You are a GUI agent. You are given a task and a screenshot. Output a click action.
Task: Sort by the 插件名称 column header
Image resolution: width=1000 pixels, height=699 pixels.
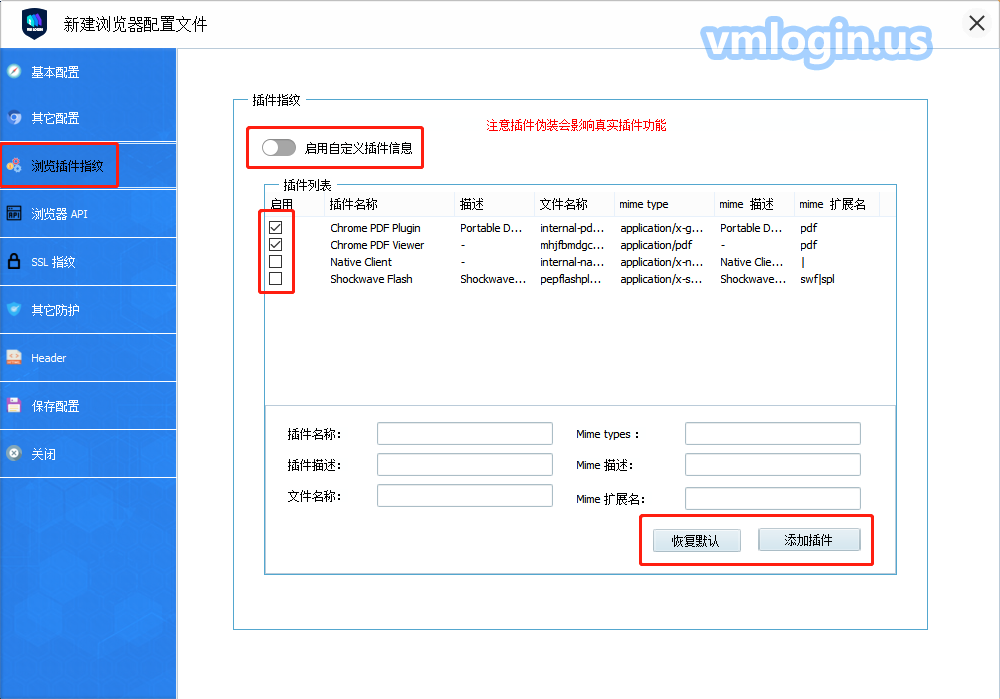point(354,204)
